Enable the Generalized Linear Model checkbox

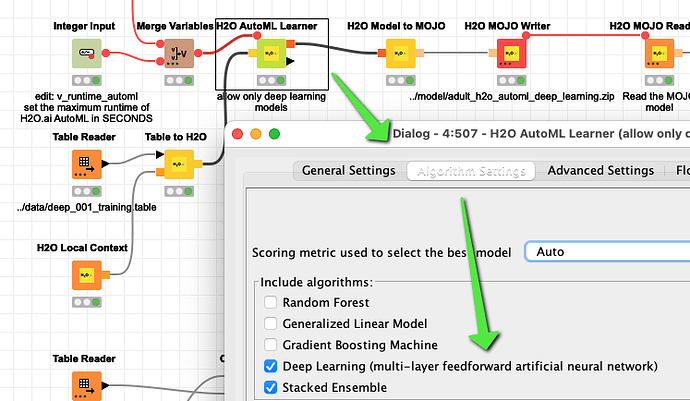point(271,324)
